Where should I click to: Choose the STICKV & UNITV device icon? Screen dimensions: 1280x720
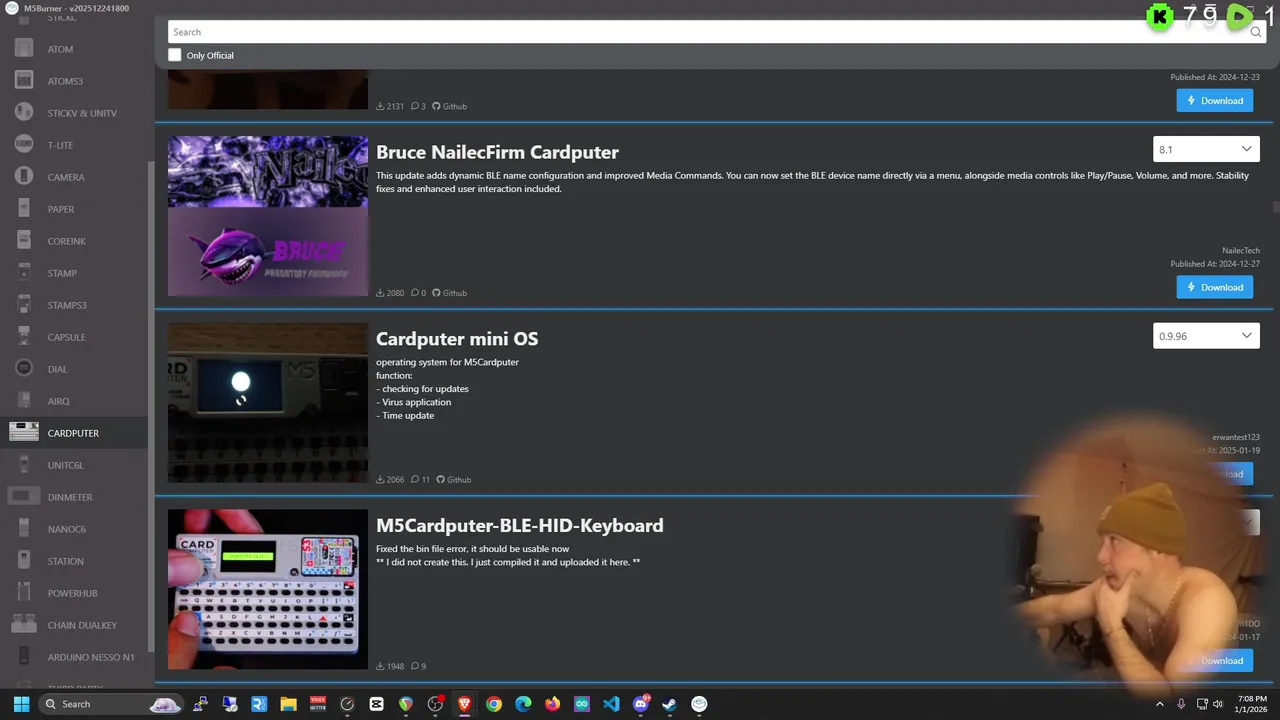[24, 113]
